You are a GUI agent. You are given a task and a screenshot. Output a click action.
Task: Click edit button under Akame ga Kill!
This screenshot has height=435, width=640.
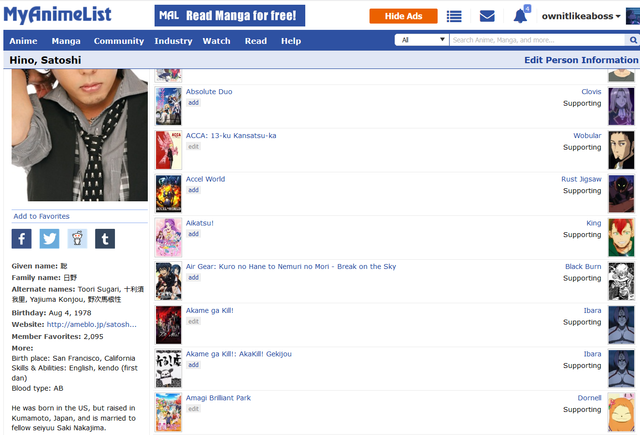[x=193, y=322]
